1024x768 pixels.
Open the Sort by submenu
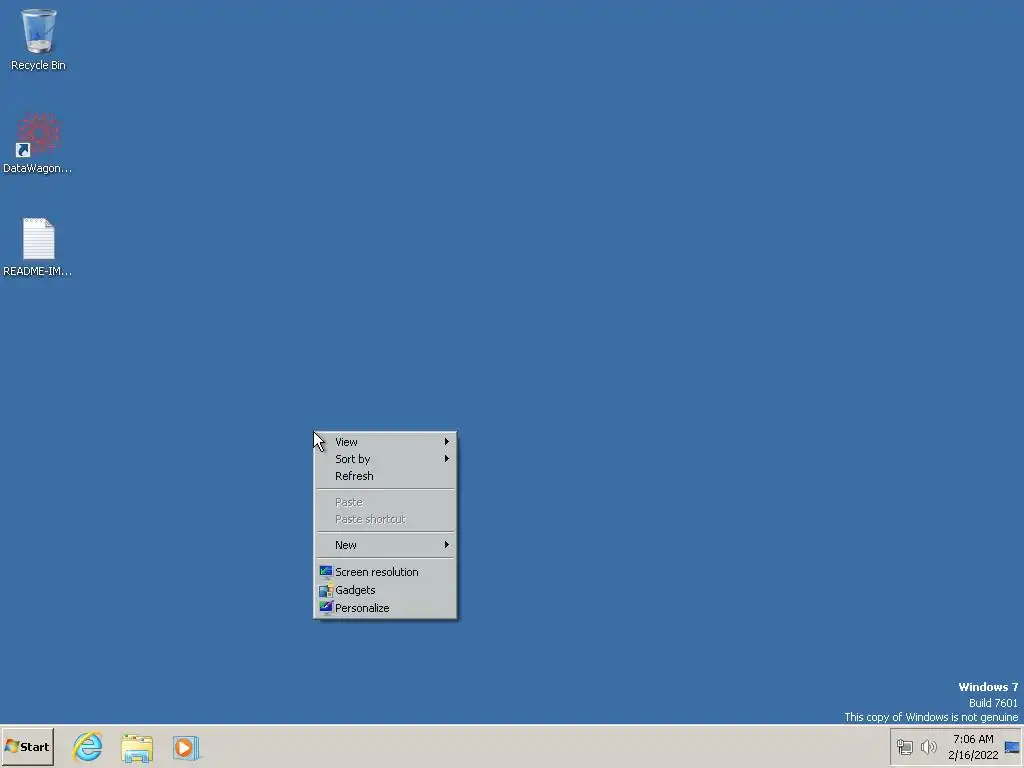pyautogui.click(x=385, y=459)
